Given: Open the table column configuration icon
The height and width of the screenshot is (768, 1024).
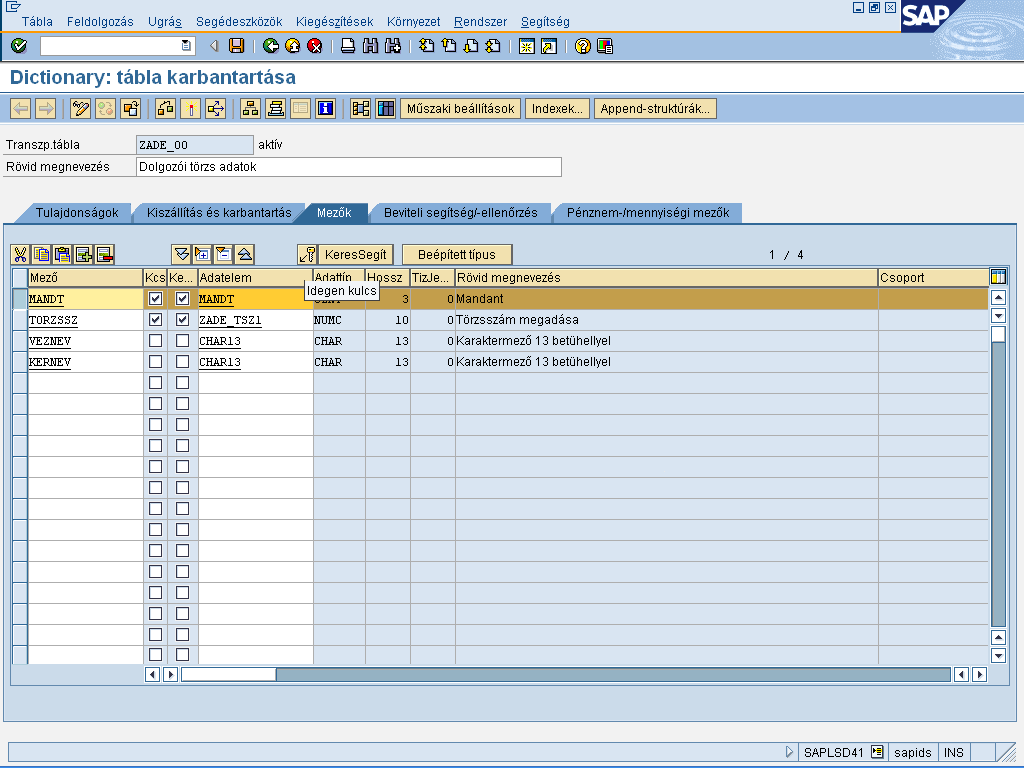Looking at the screenshot, I should (x=998, y=277).
